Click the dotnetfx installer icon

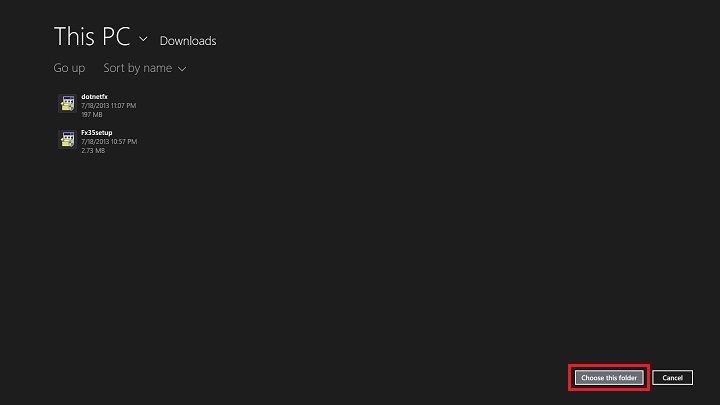click(x=67, y=103)
